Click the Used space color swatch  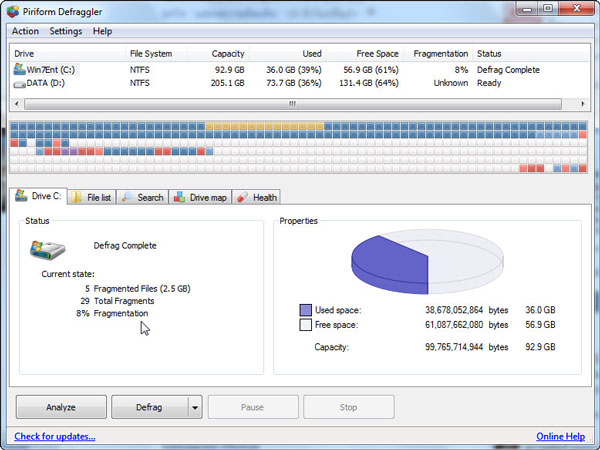(x=305, y=311)
